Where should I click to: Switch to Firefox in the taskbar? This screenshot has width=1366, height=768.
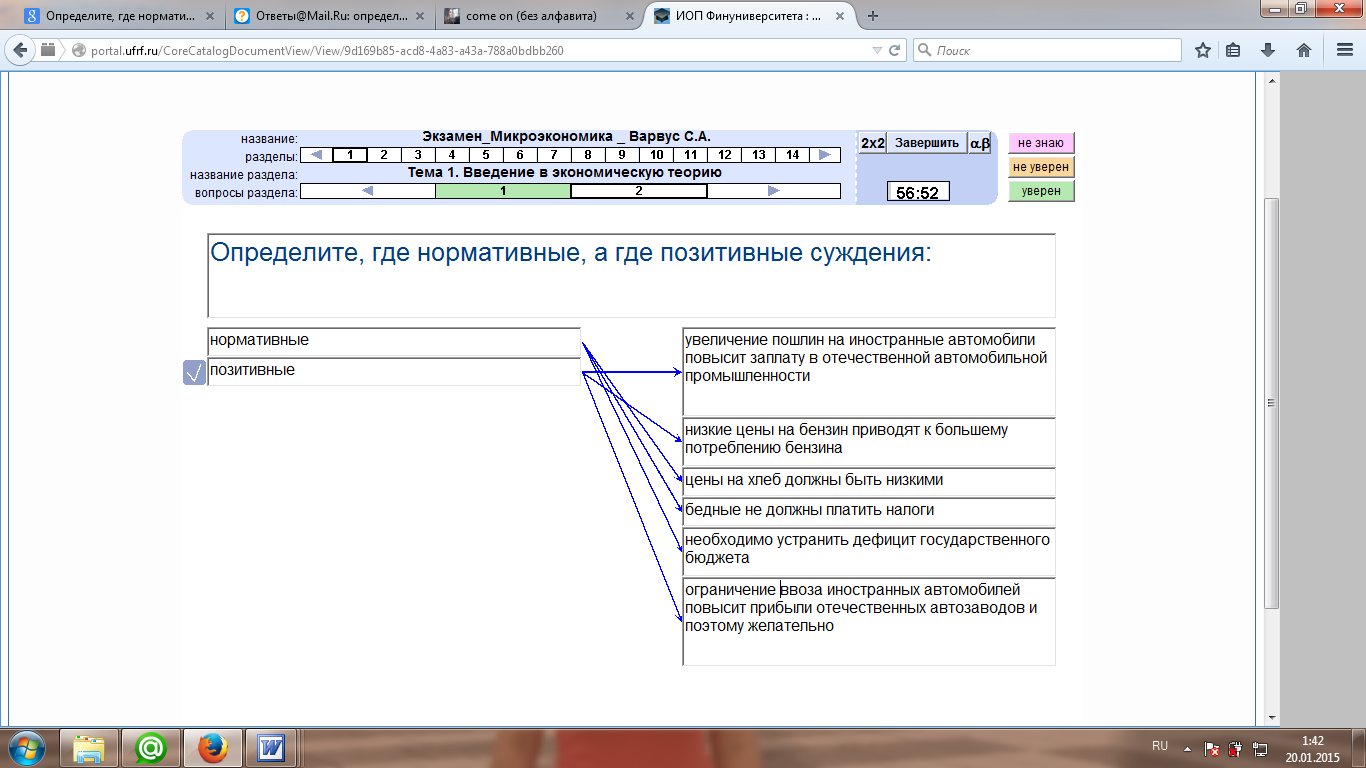(211, 748)
